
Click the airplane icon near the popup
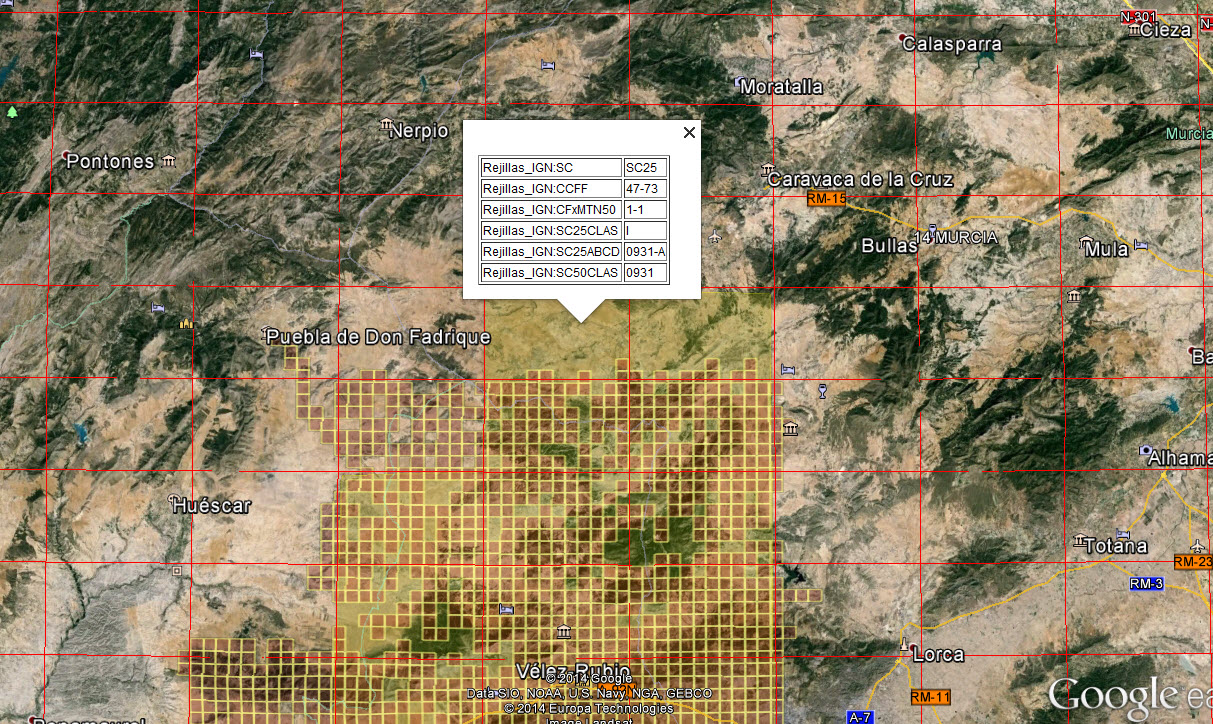click(714, 237)
